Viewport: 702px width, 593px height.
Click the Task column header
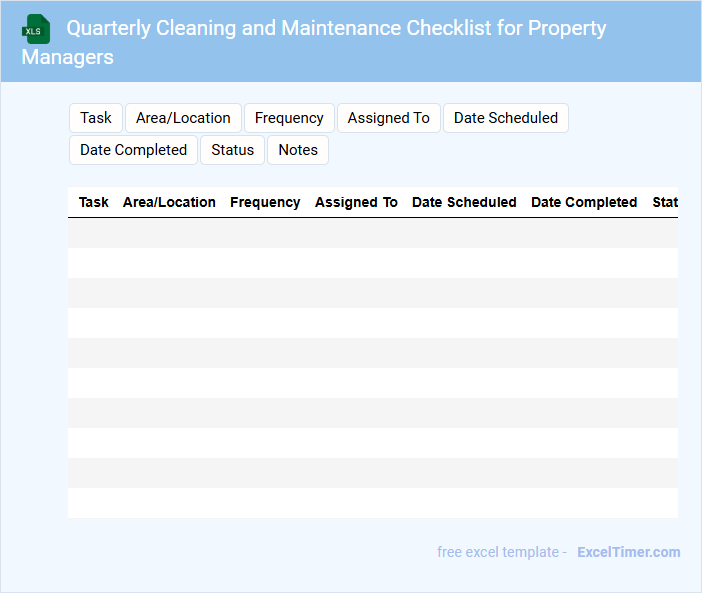(x=94, y=202)
